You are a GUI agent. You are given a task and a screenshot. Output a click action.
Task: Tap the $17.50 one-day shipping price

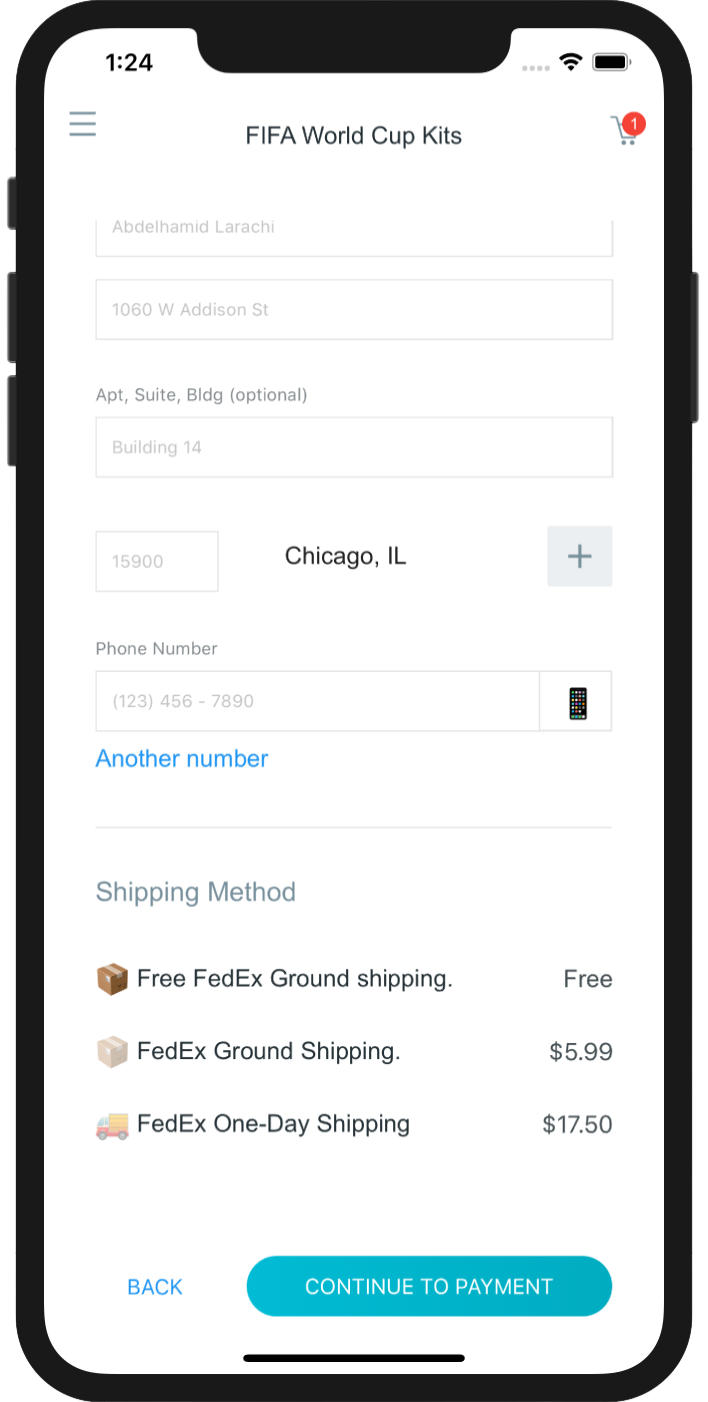577,1125
